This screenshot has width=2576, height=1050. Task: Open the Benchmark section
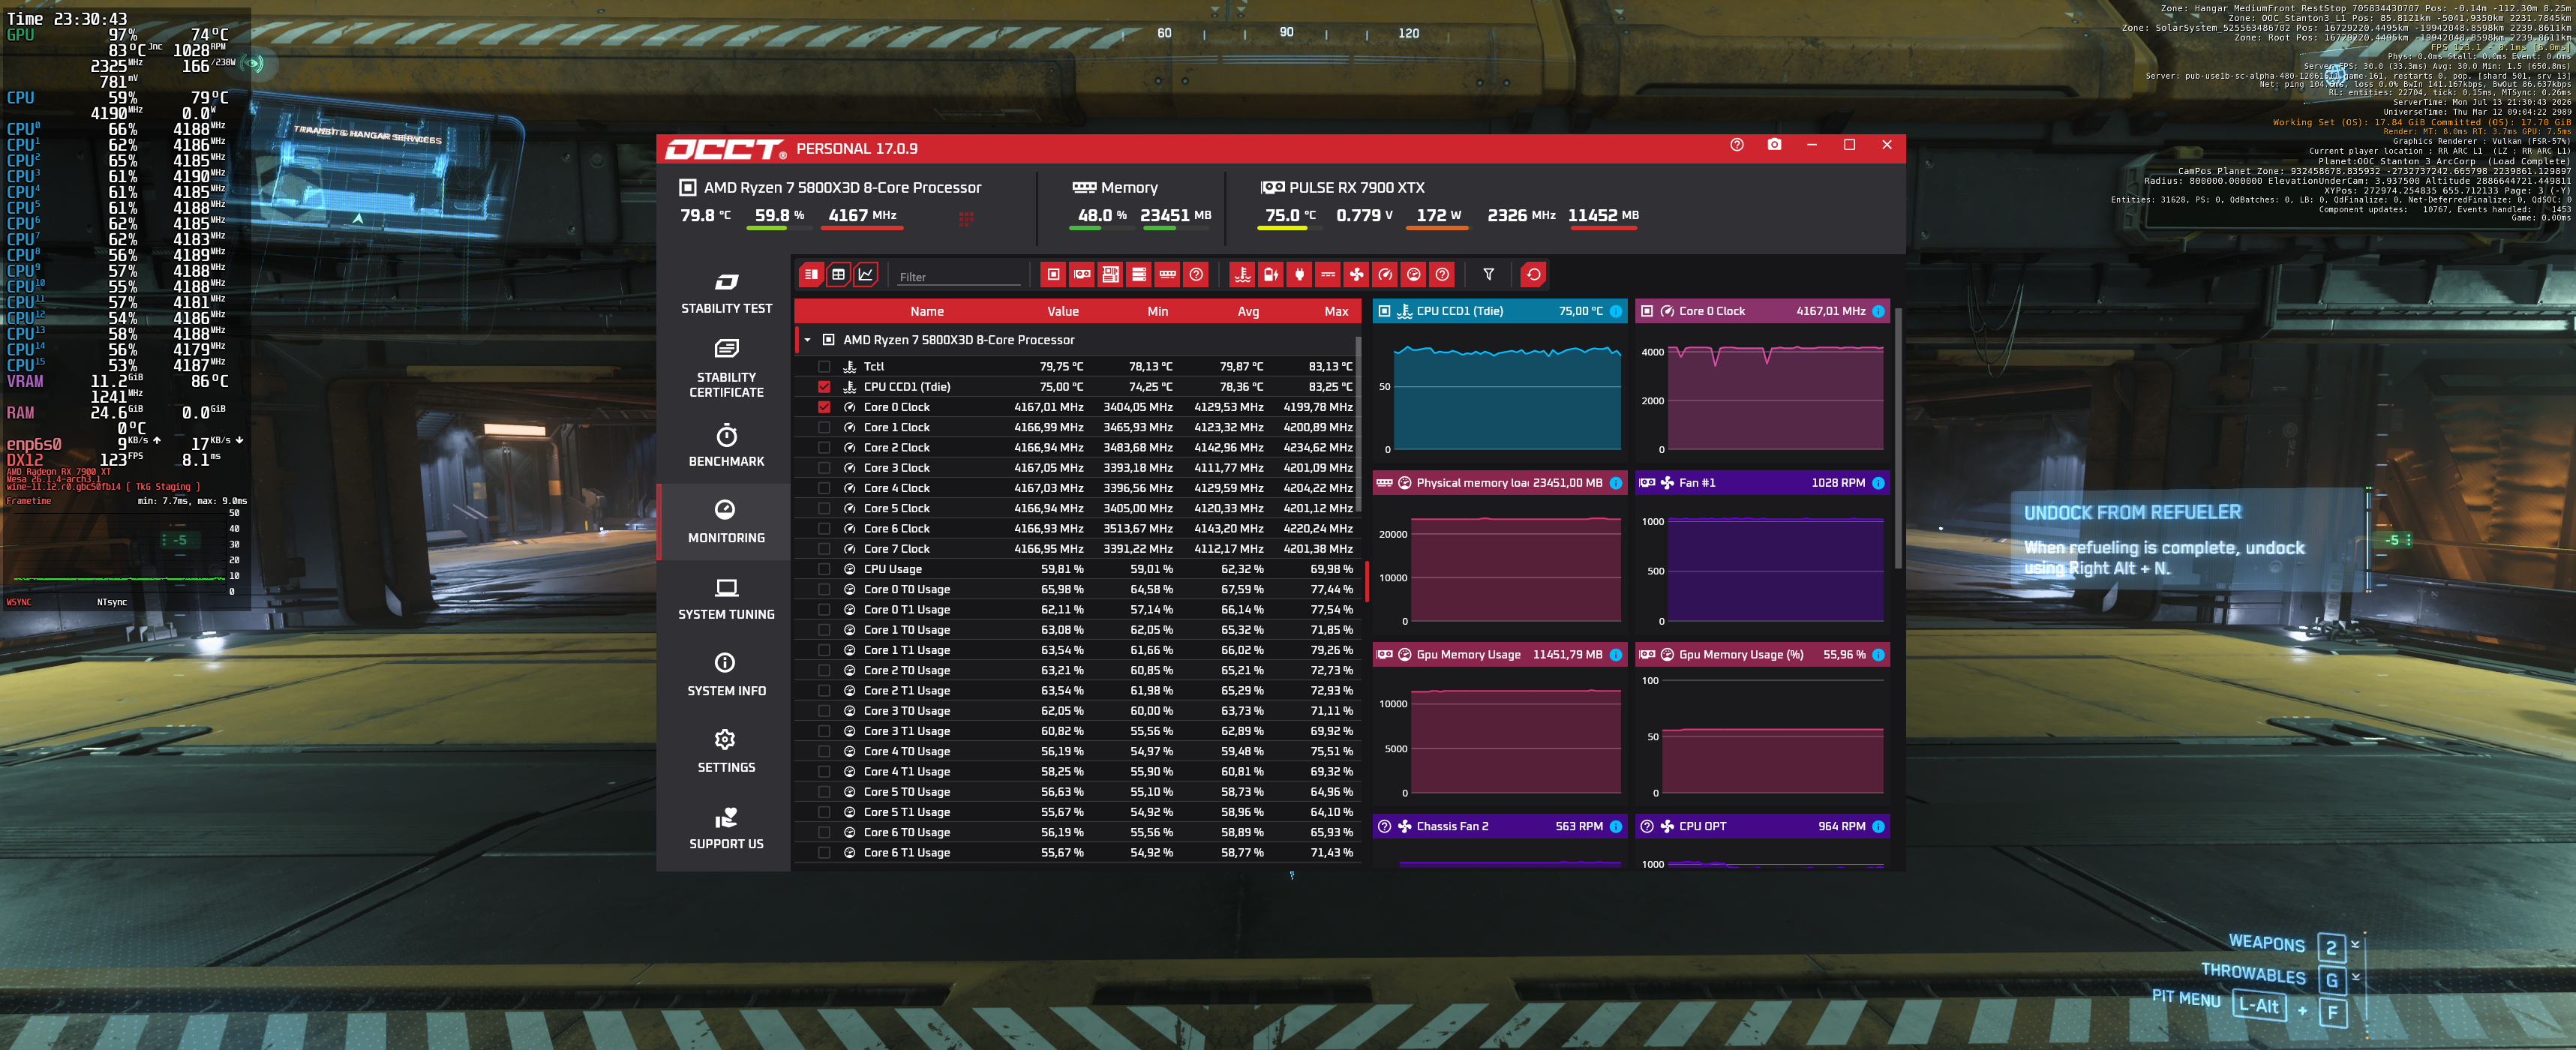726,446
